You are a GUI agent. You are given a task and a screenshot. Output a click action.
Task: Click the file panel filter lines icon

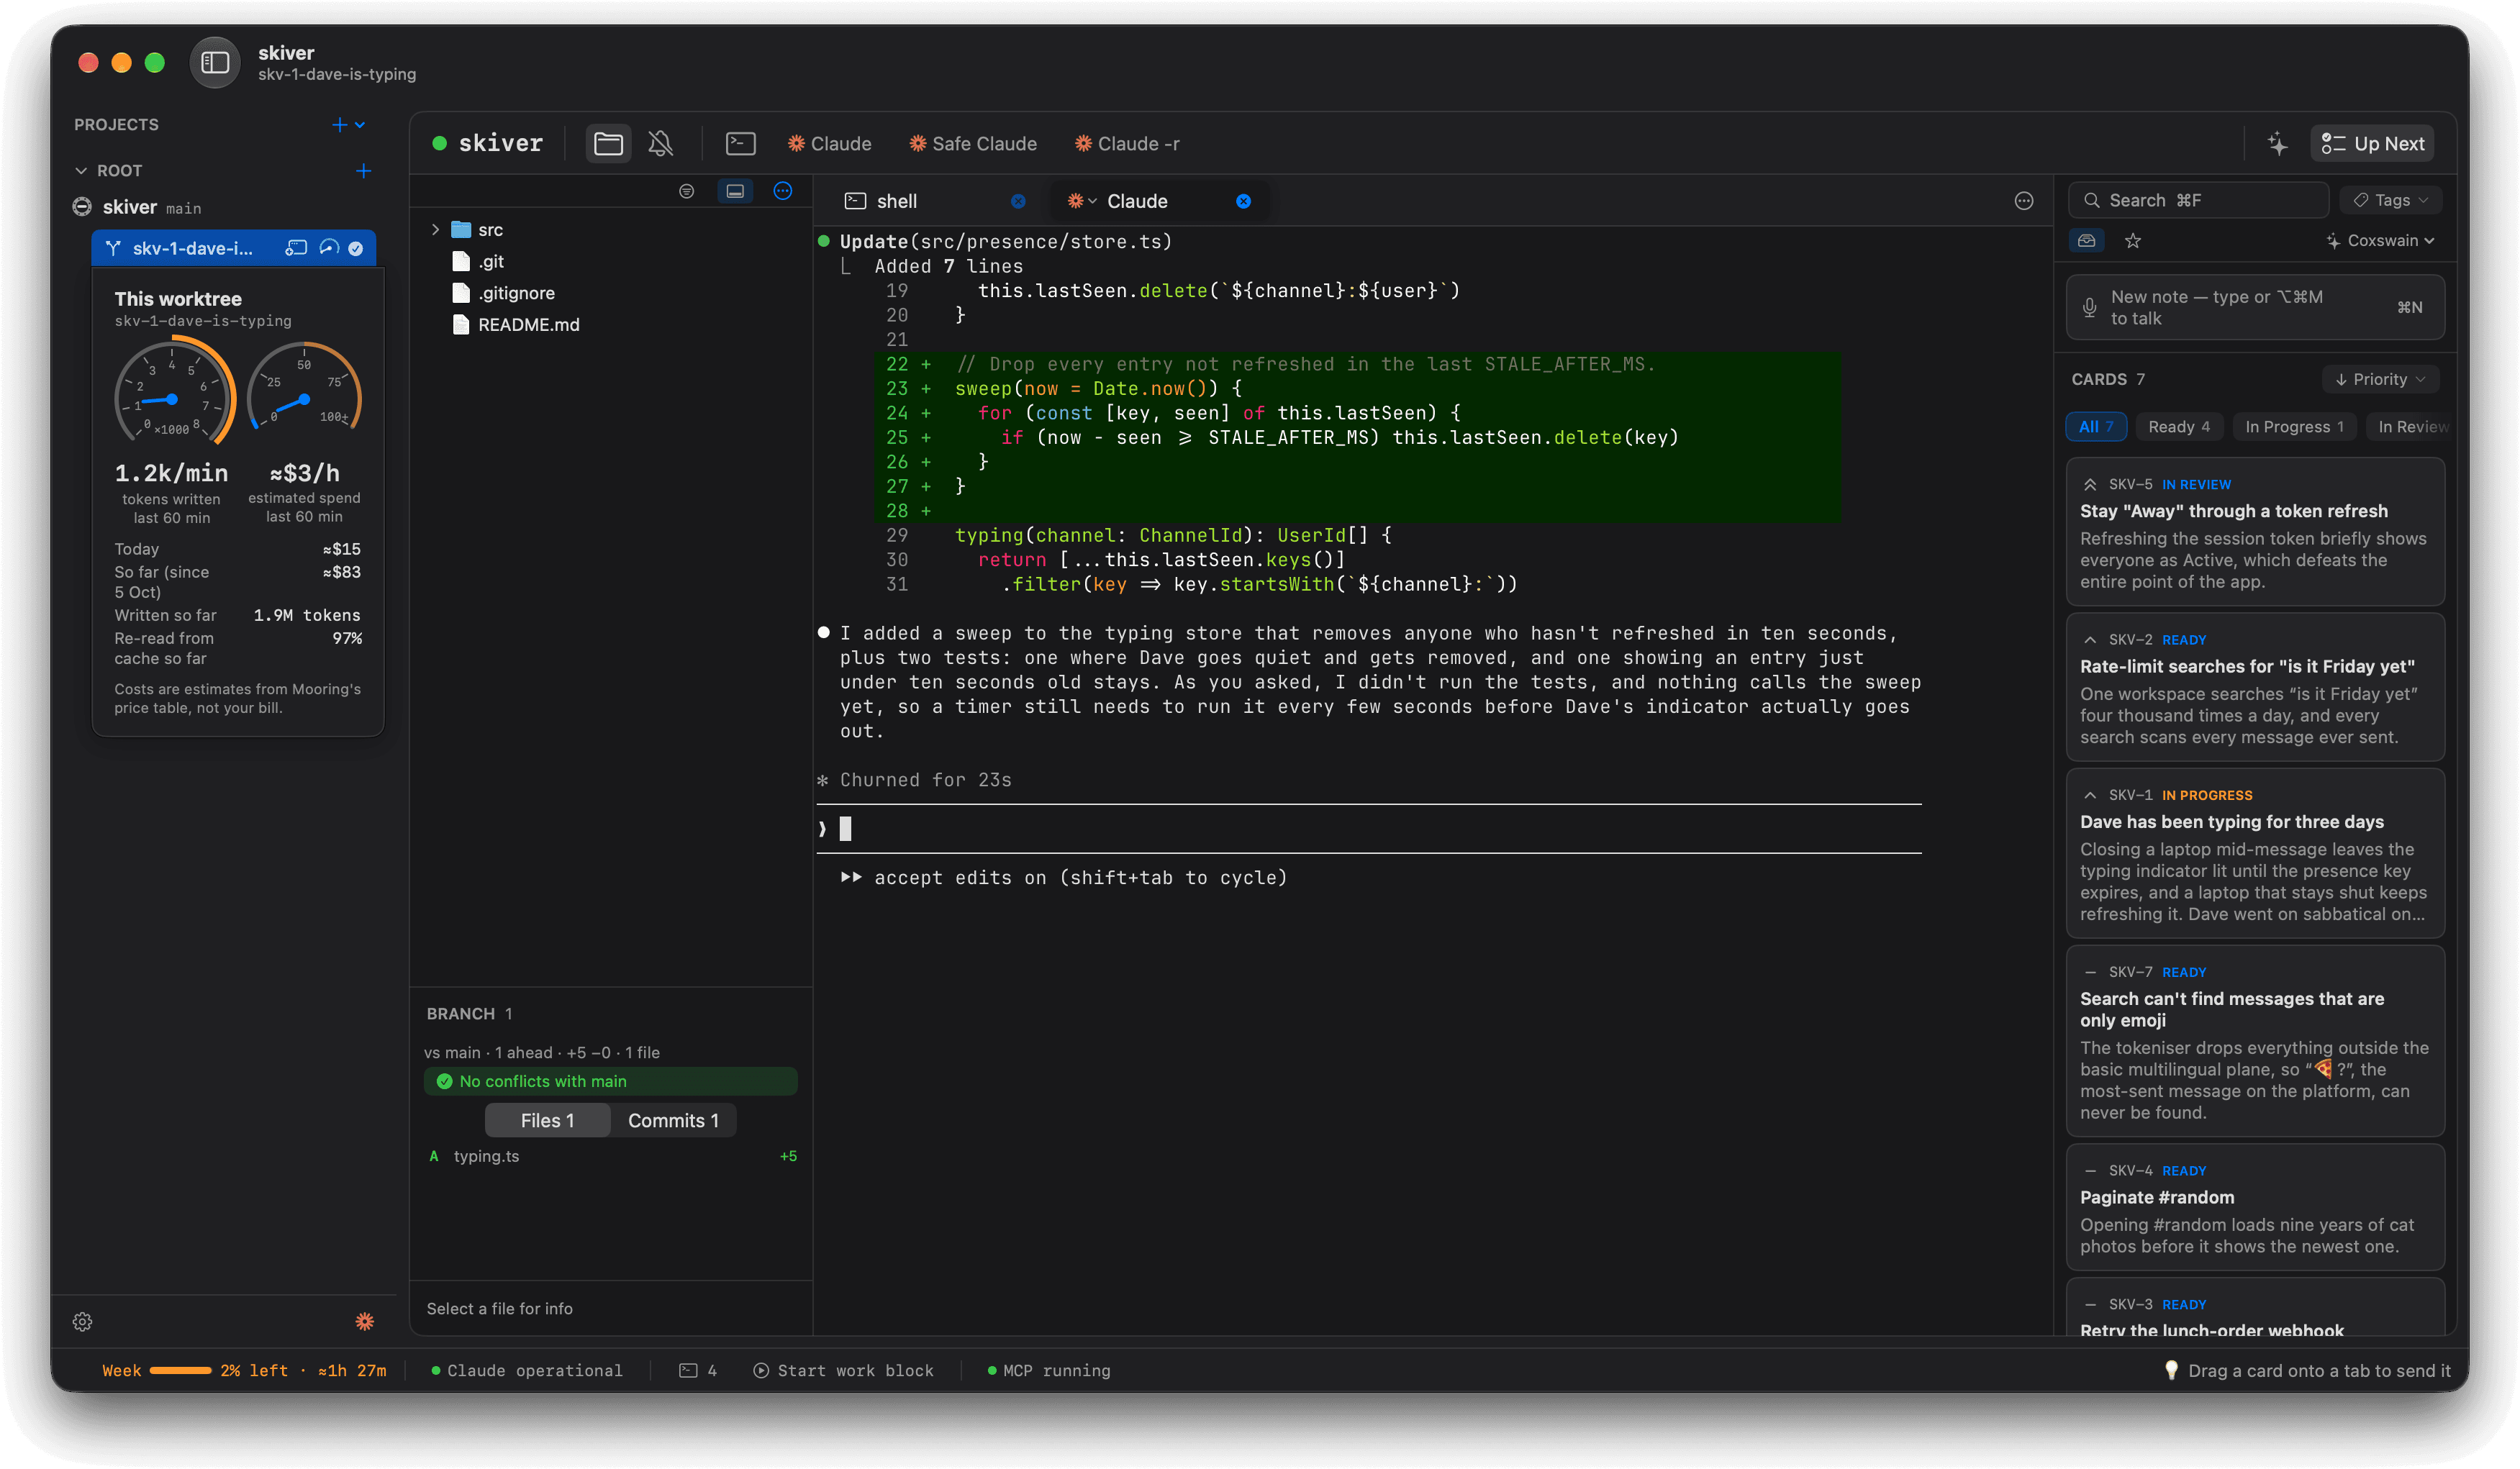pyautogui.click(x=686, y=191)
